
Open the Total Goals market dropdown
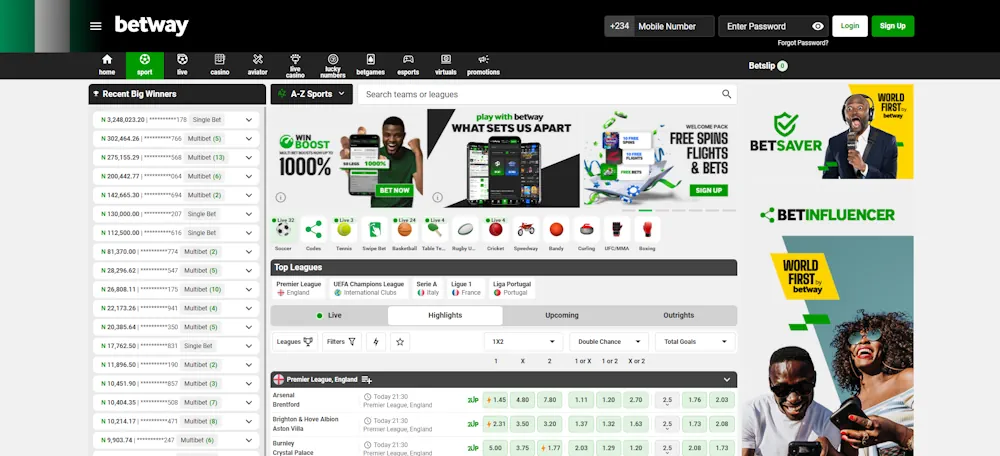[695, 342]
